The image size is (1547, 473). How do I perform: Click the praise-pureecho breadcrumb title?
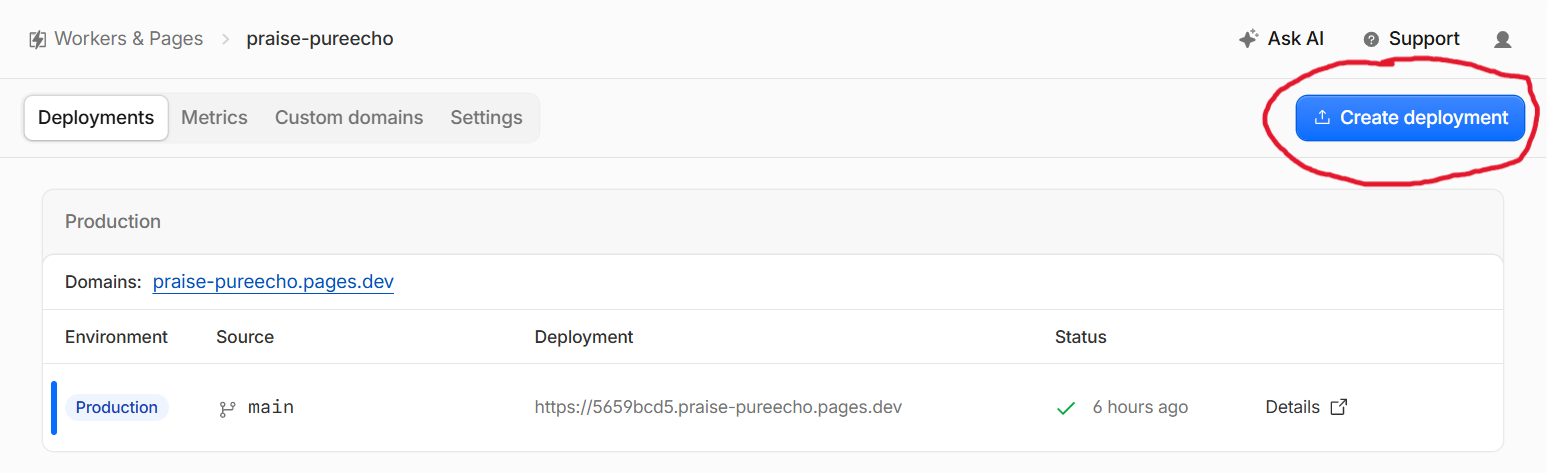(x=320, y=39)
